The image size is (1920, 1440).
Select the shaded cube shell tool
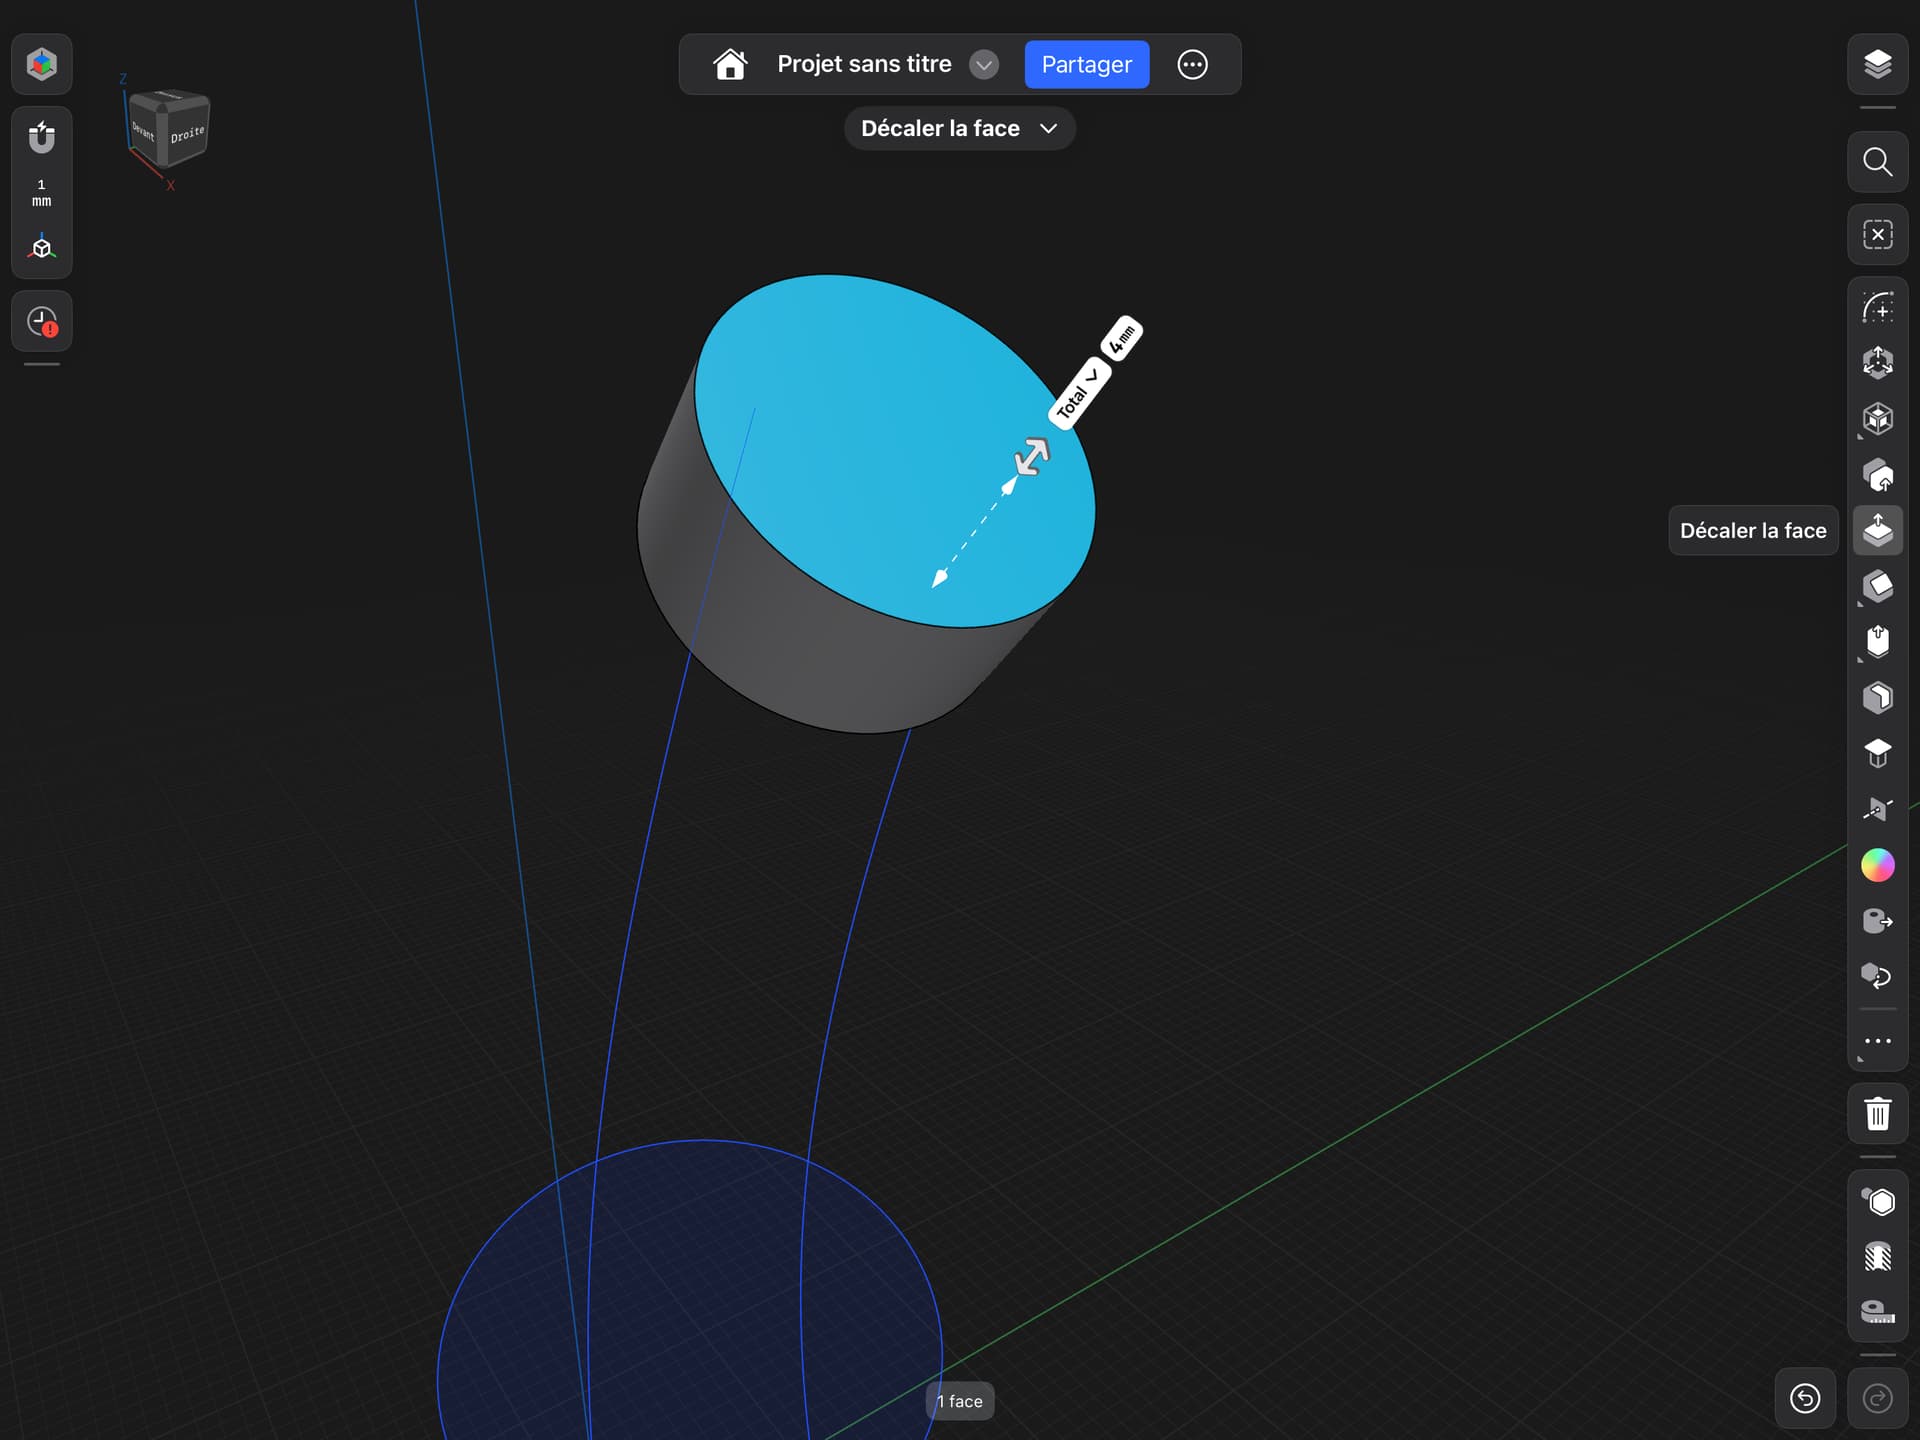click(x=1877, y=697)
